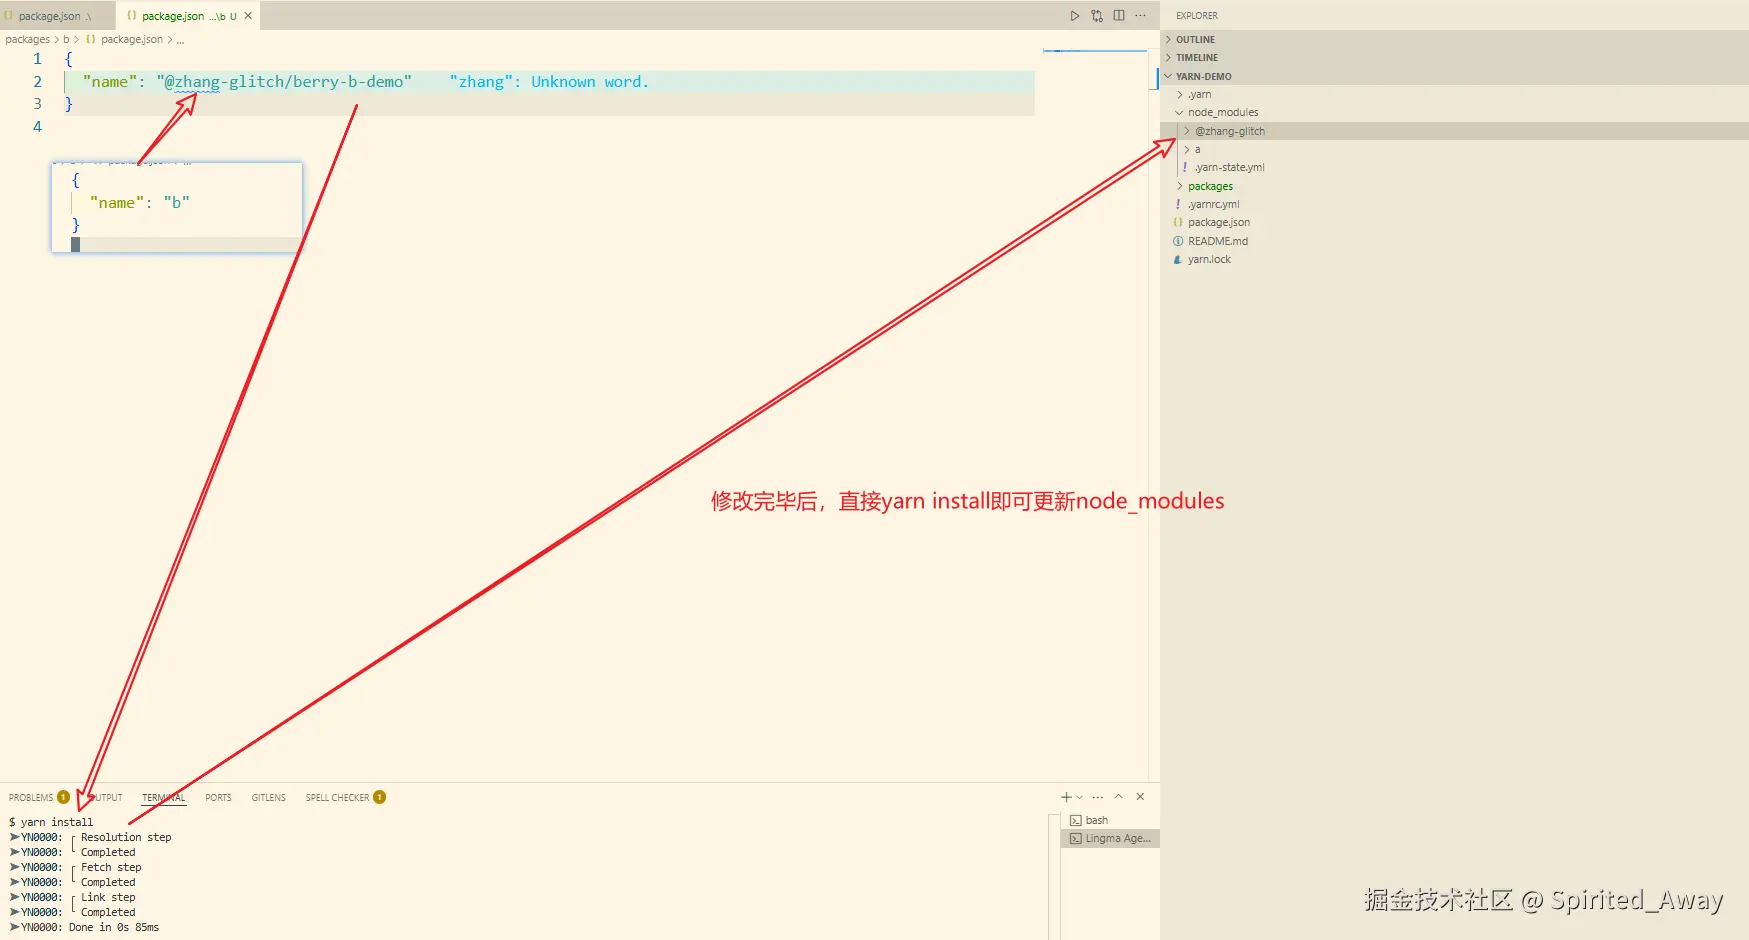Screen dimensions: 1749x940
Task: Close the package.json ...\b tab
Action: 248,16
